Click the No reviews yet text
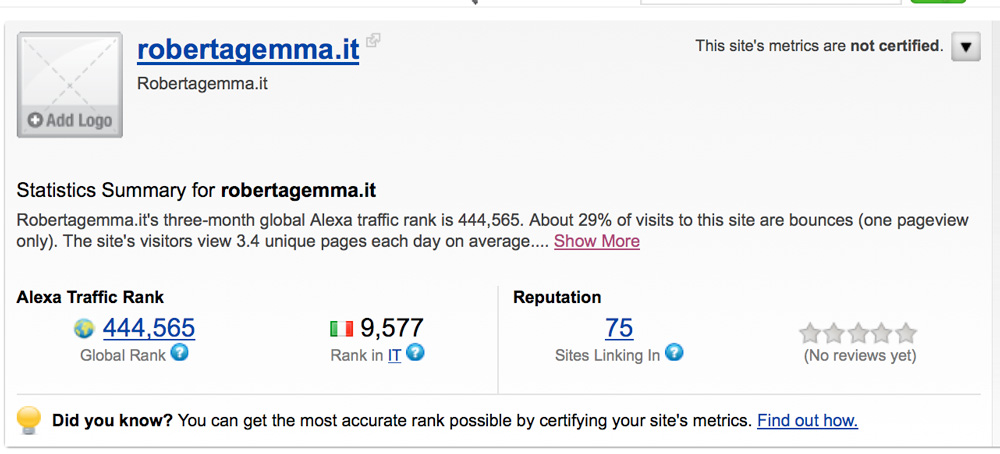 coord(860,355)
